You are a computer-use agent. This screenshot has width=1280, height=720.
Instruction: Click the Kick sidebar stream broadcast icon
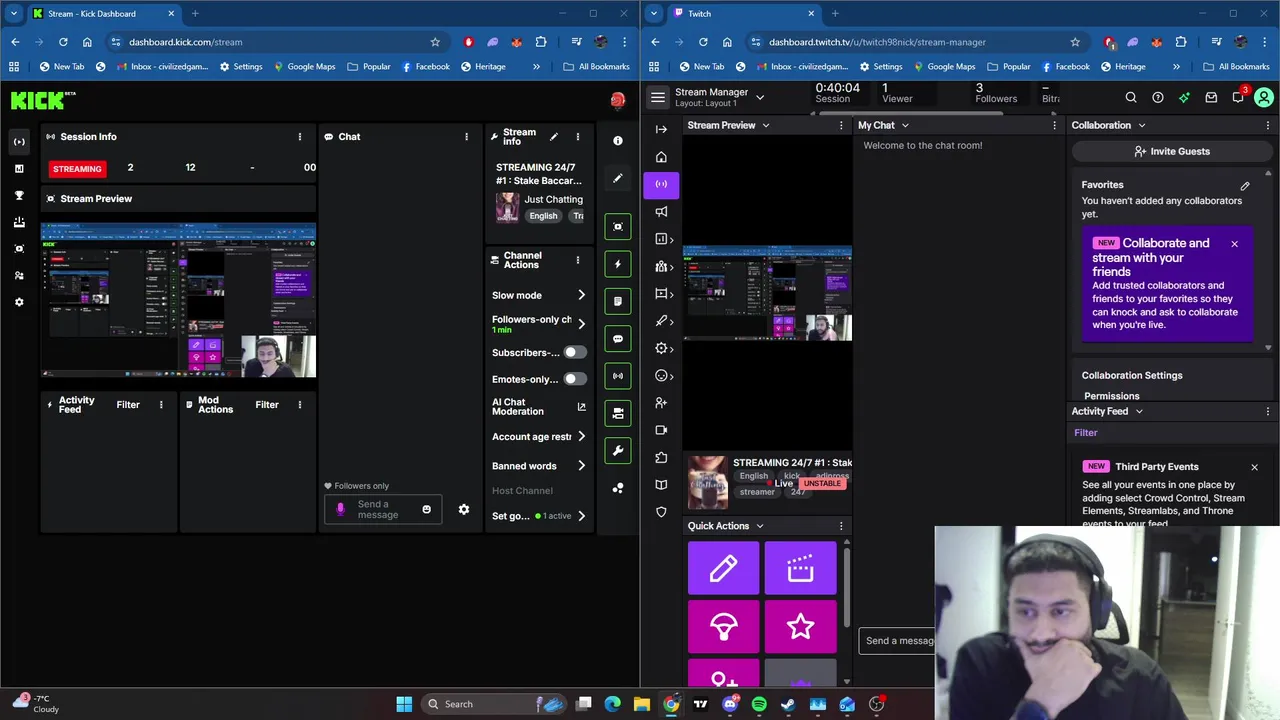(19, 142)
